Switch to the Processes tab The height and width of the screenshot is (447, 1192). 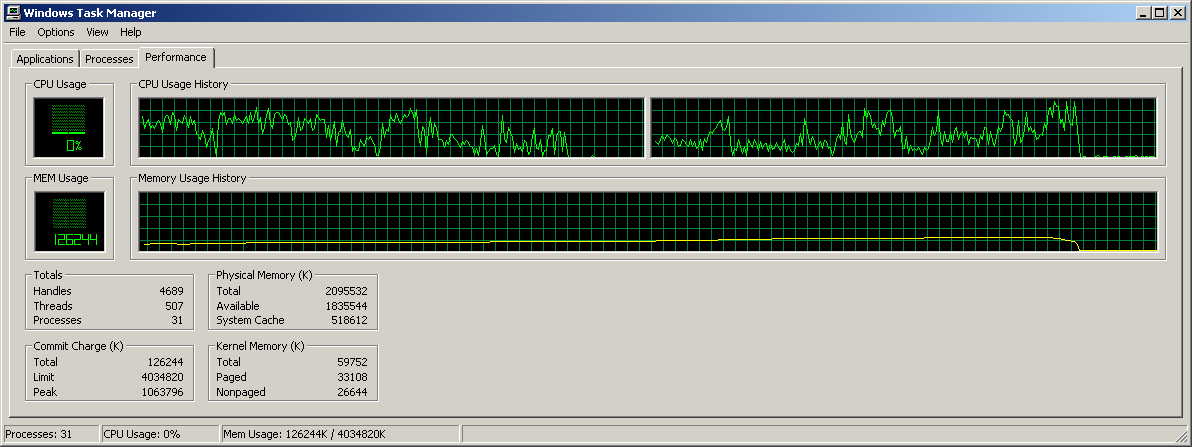[109, 59]
